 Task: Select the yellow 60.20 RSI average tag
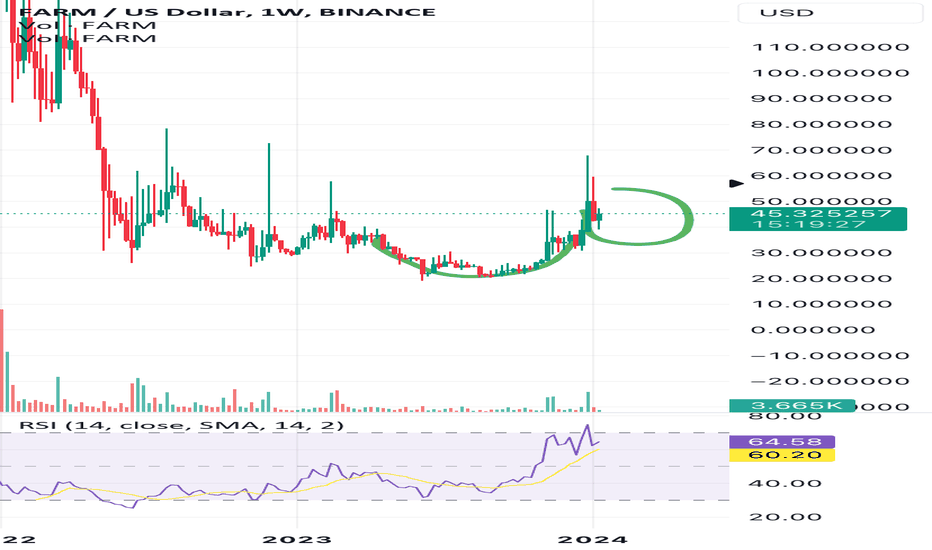tap(782, 455)
